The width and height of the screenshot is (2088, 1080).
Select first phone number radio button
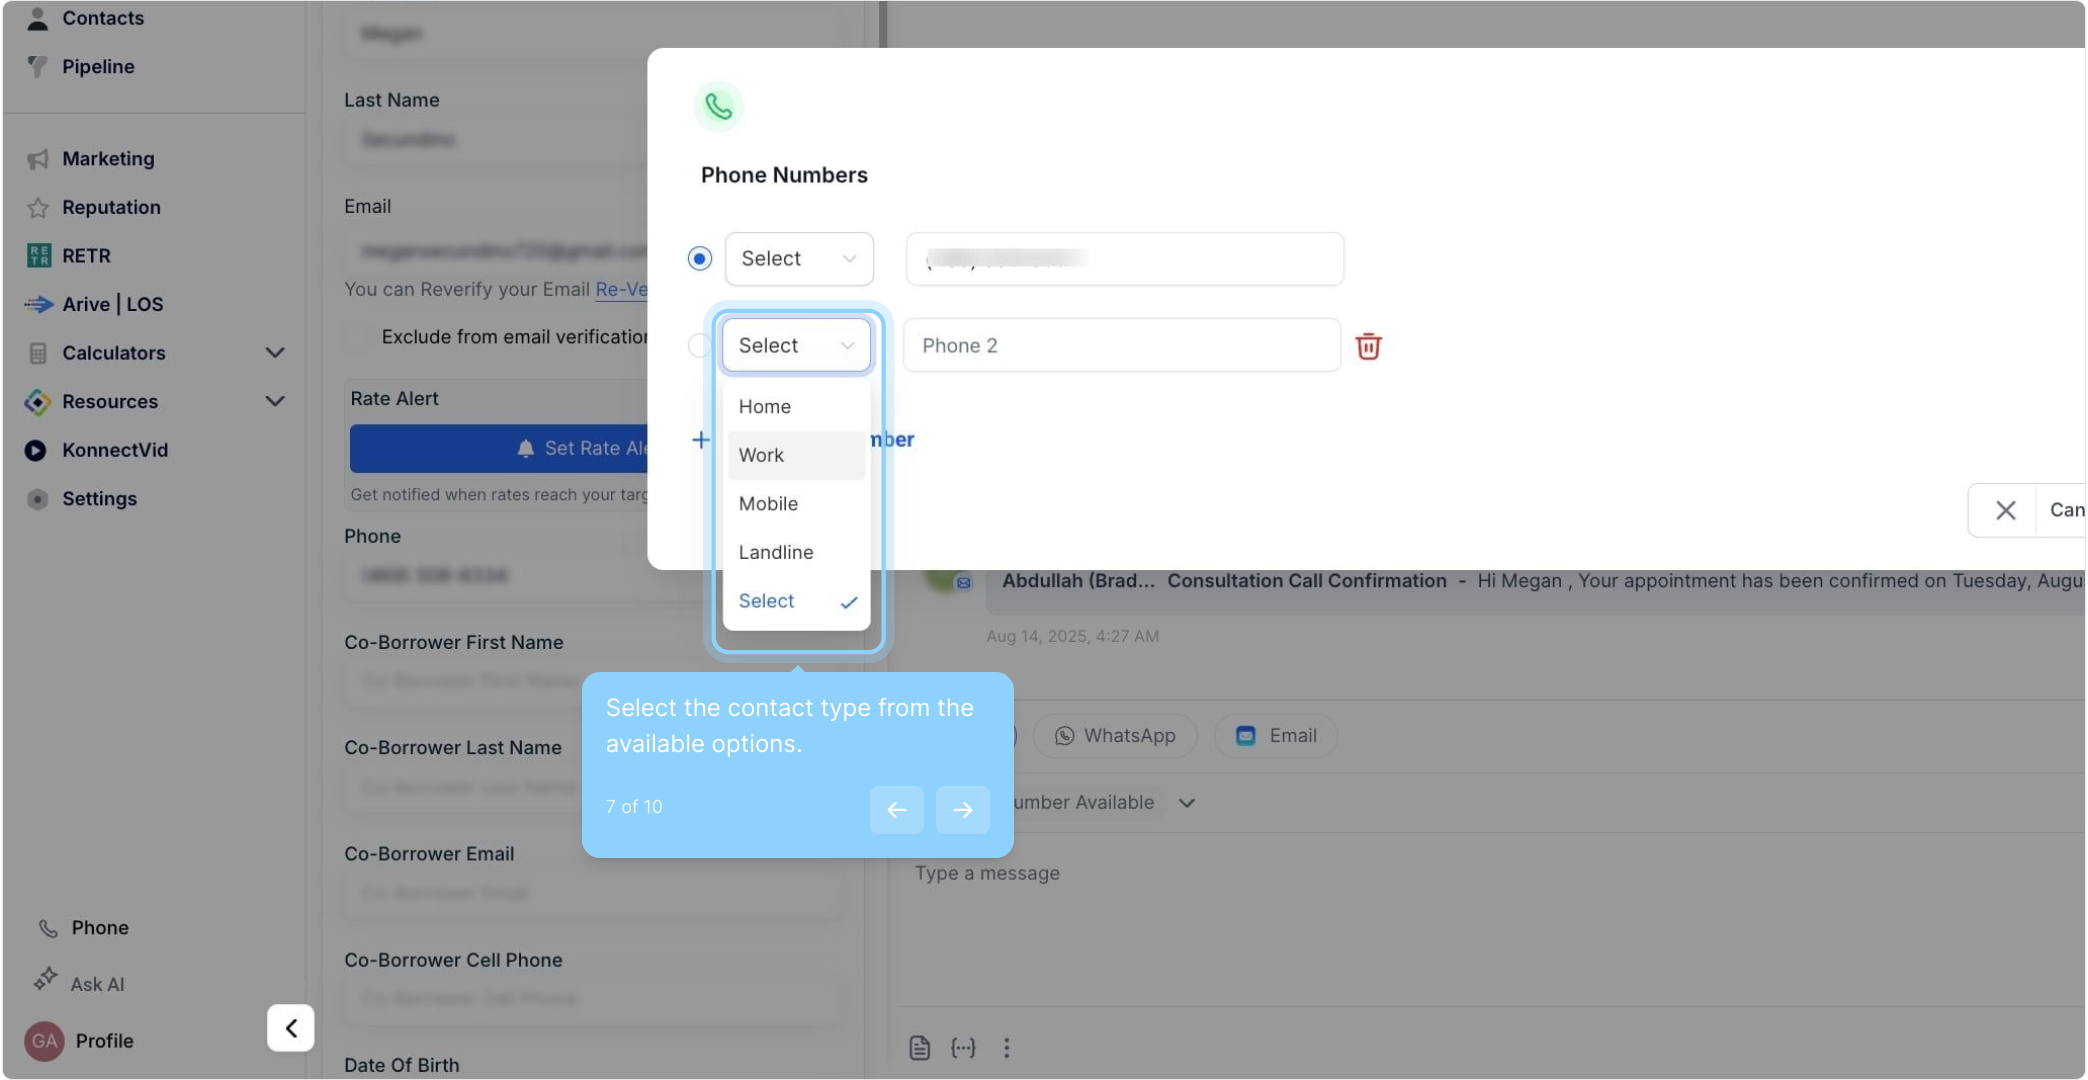(700, 259)
